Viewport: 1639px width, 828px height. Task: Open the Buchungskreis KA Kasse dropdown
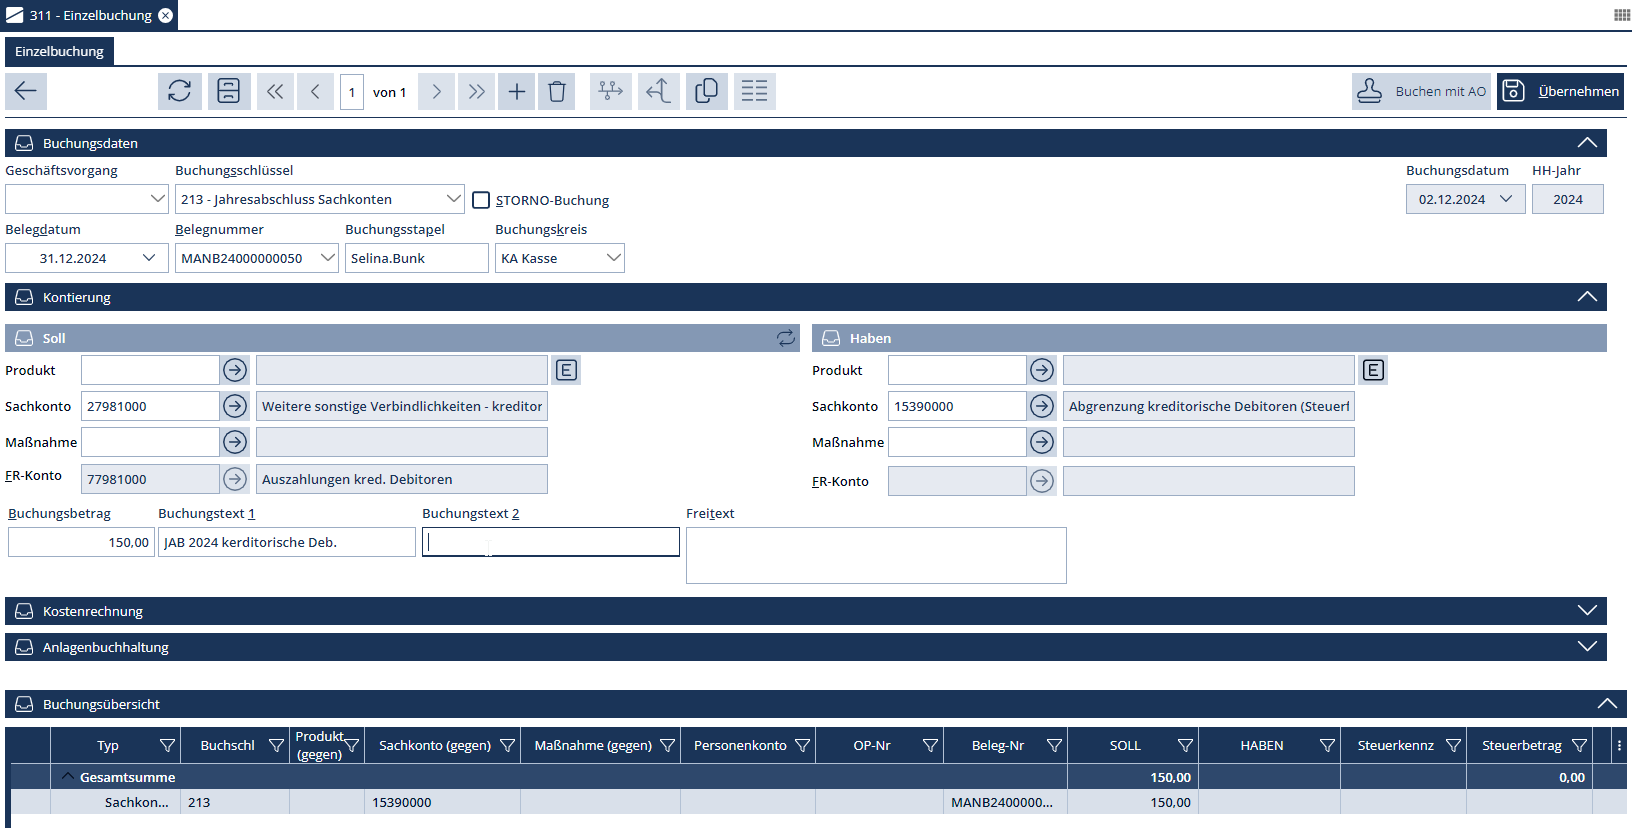click(x=613, y=258)
